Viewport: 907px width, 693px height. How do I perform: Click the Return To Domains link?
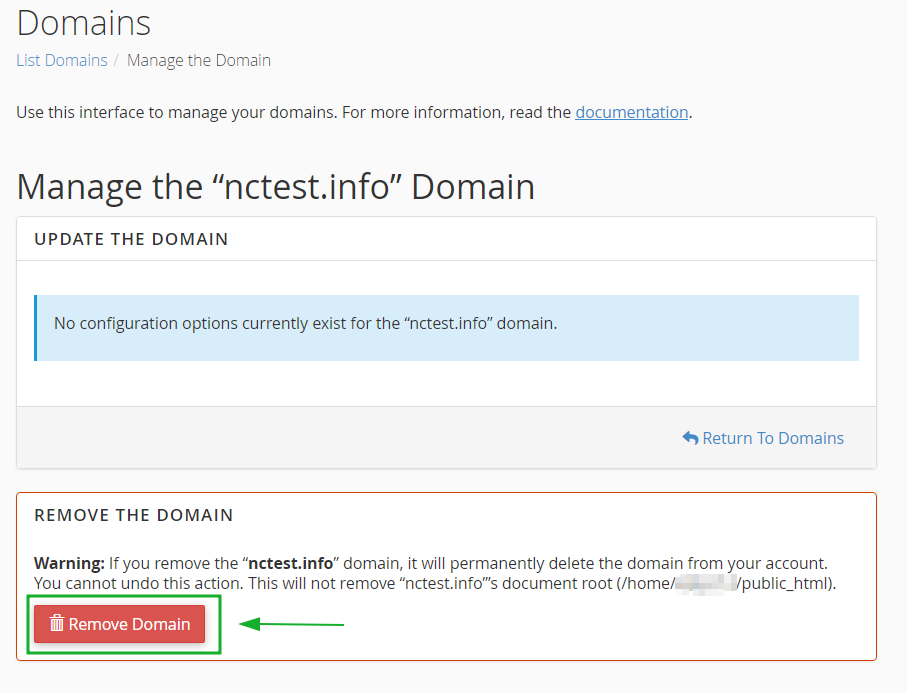(763, 438)
